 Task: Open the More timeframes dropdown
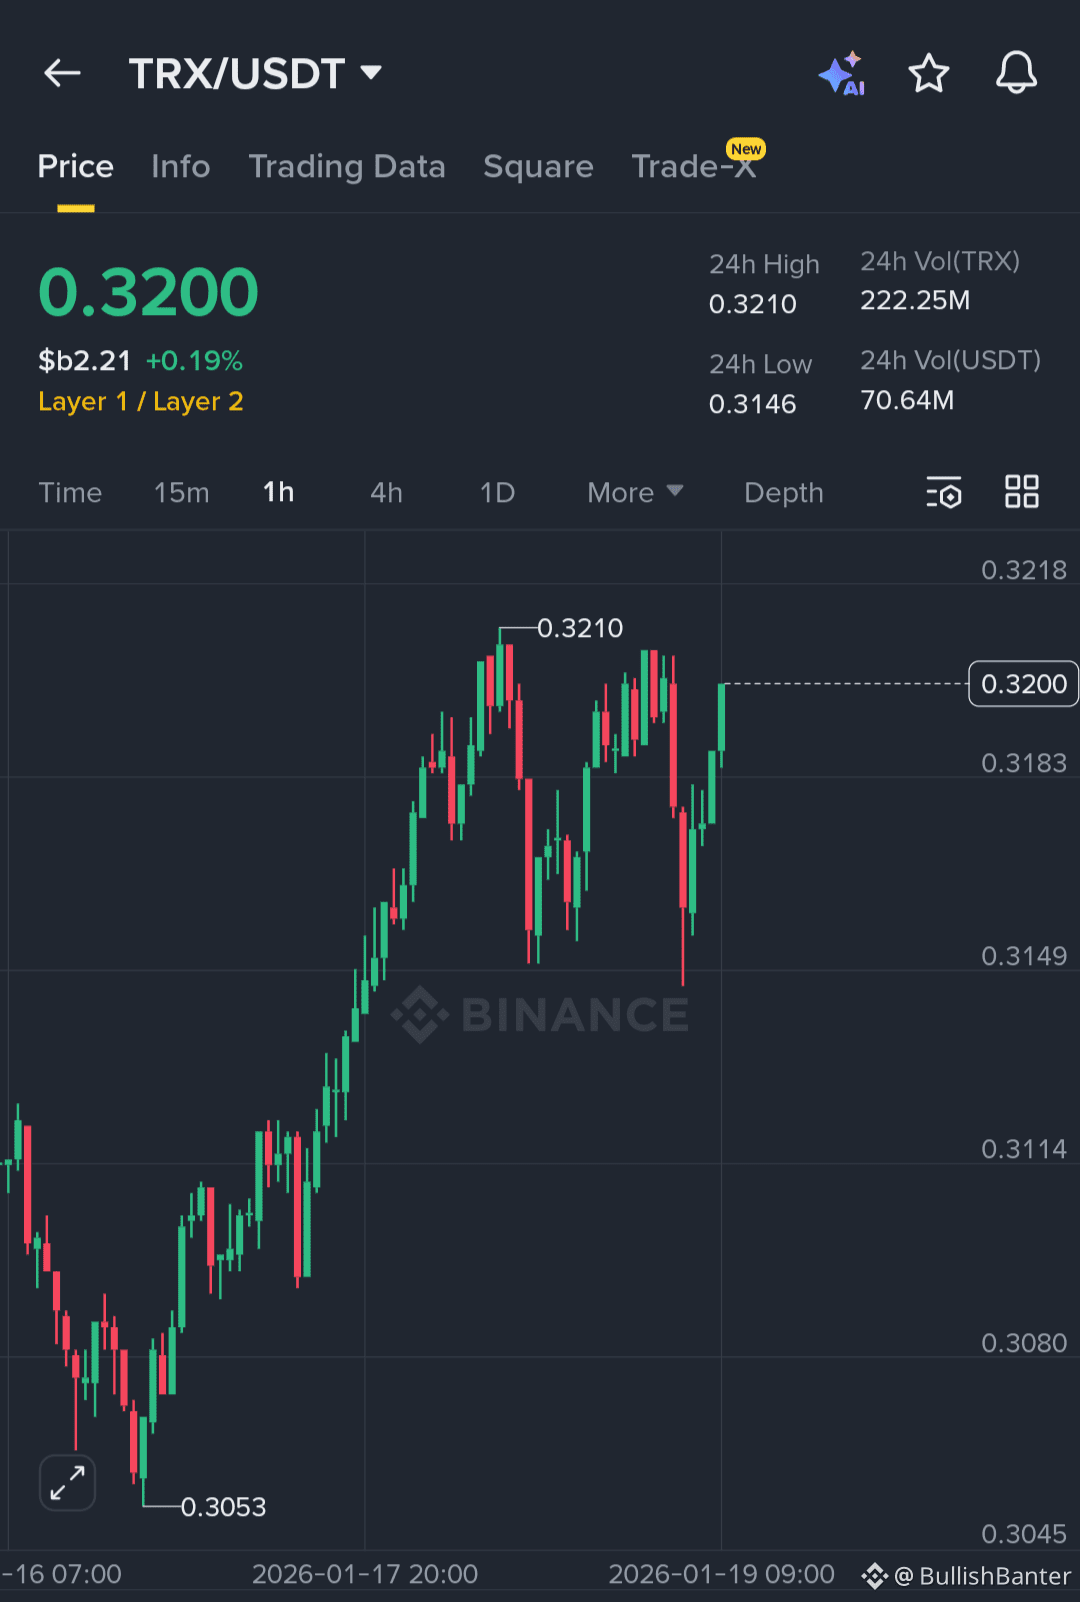tap(634, 492)
